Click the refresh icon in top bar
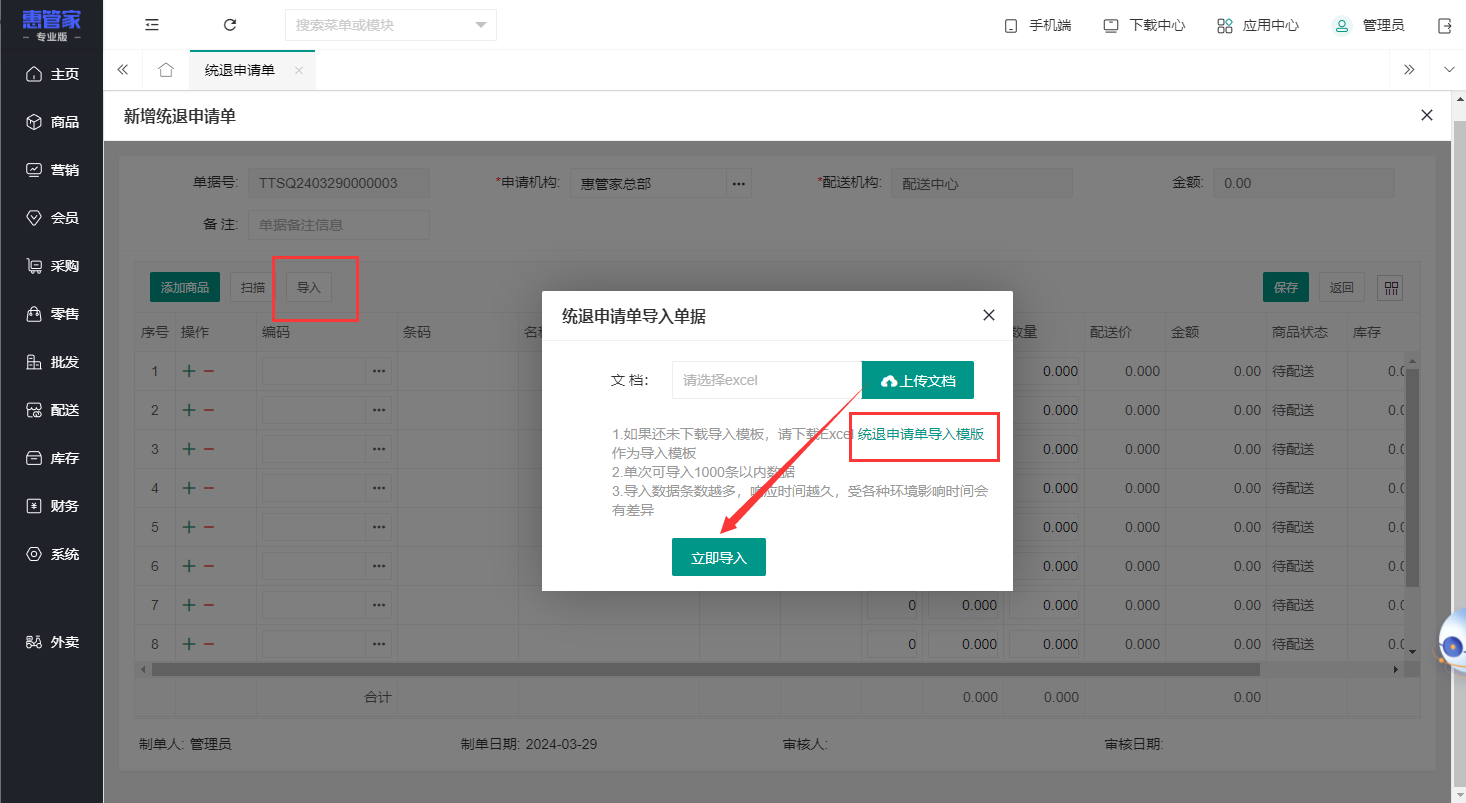The image size is (1466, 803). pos(230,25)
